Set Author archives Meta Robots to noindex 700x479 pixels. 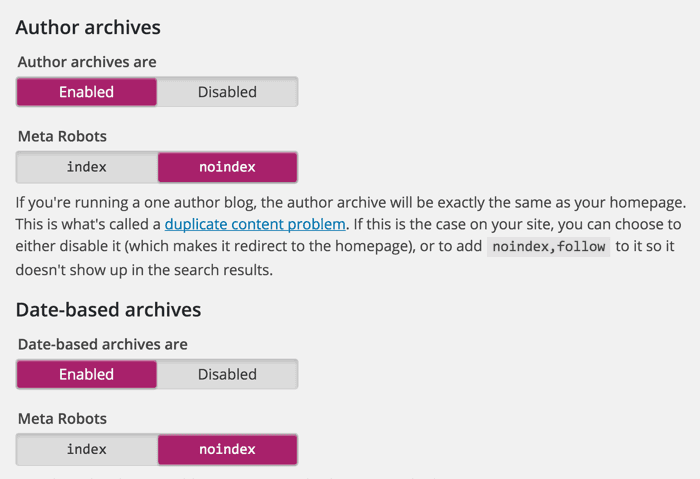(x=227, y=167)
